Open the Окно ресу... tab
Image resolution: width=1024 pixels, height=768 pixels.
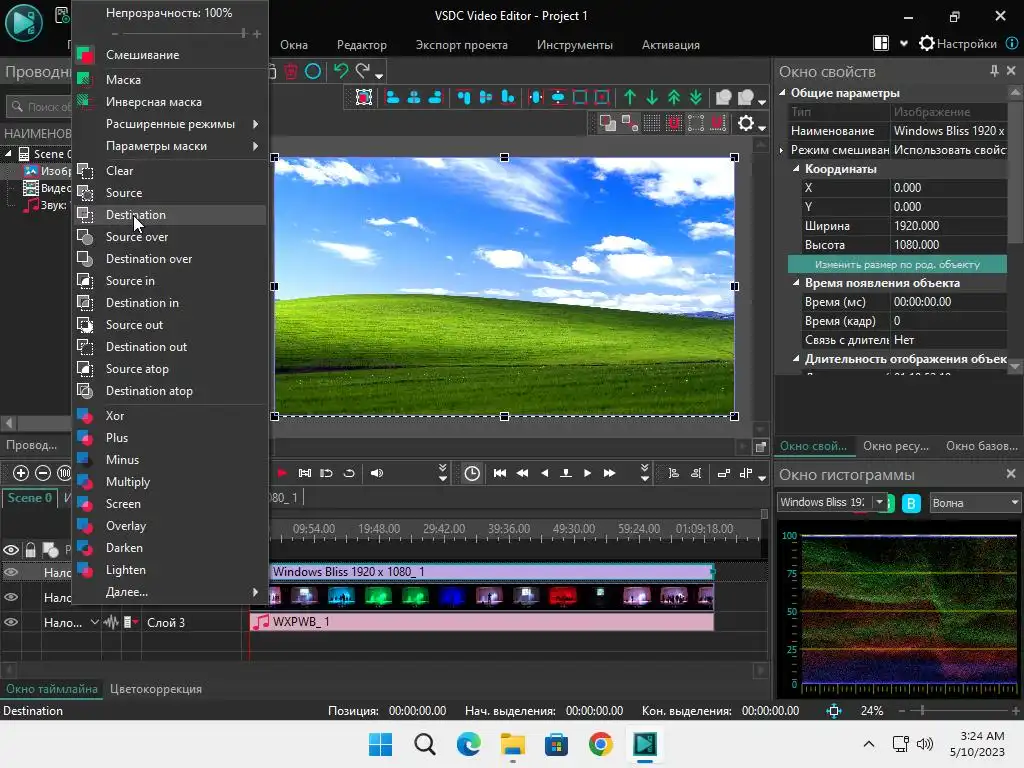895,446
